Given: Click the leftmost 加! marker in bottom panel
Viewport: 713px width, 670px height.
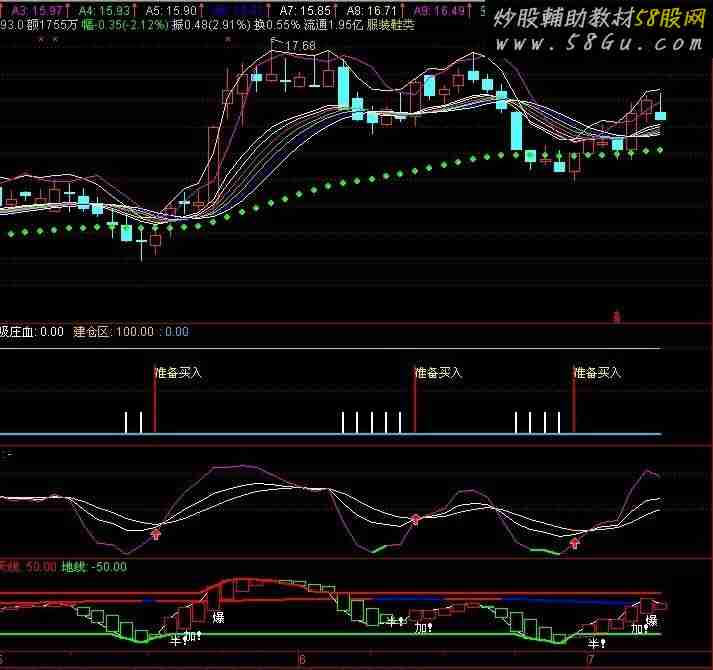Looking at the screenshot, I should [x=193, y=635].
